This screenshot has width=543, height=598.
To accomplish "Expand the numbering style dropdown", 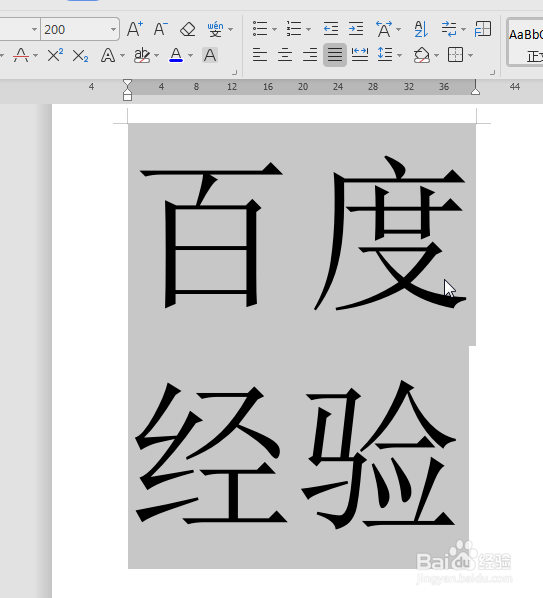I will tap(308, 29).
